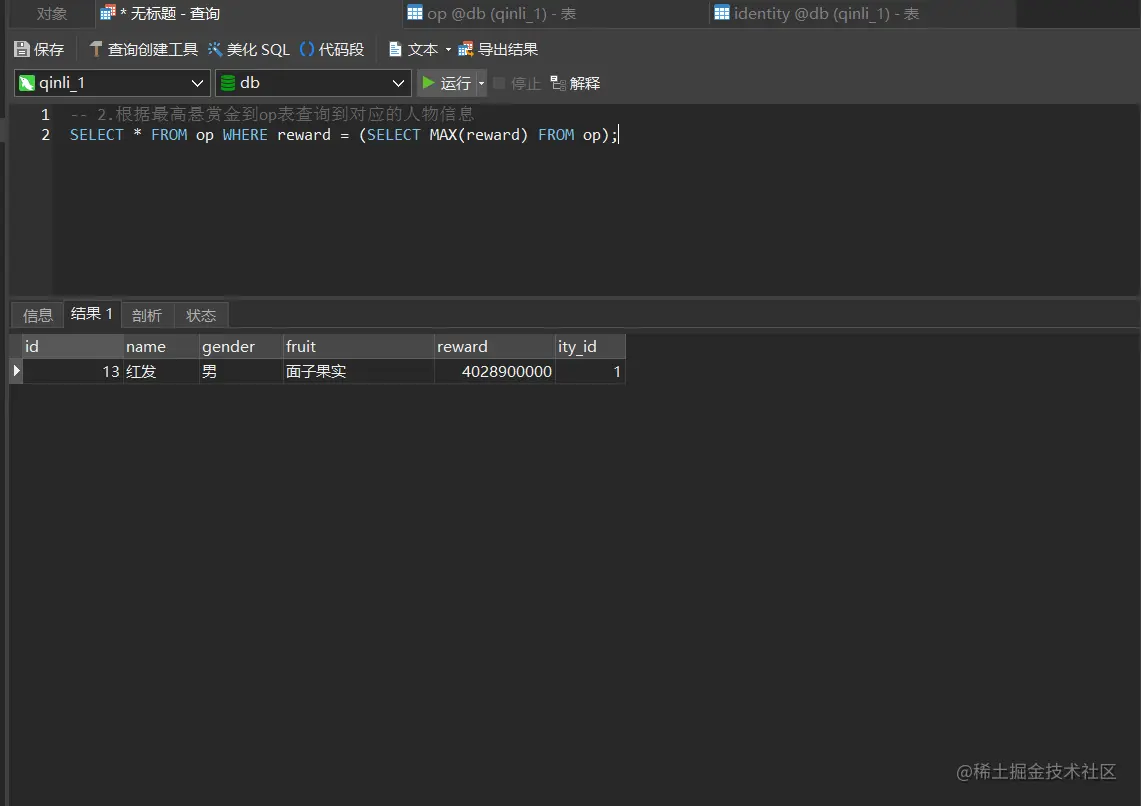Click the connection icon beside qinli_1
The image size is (1141, 806).
27,83
